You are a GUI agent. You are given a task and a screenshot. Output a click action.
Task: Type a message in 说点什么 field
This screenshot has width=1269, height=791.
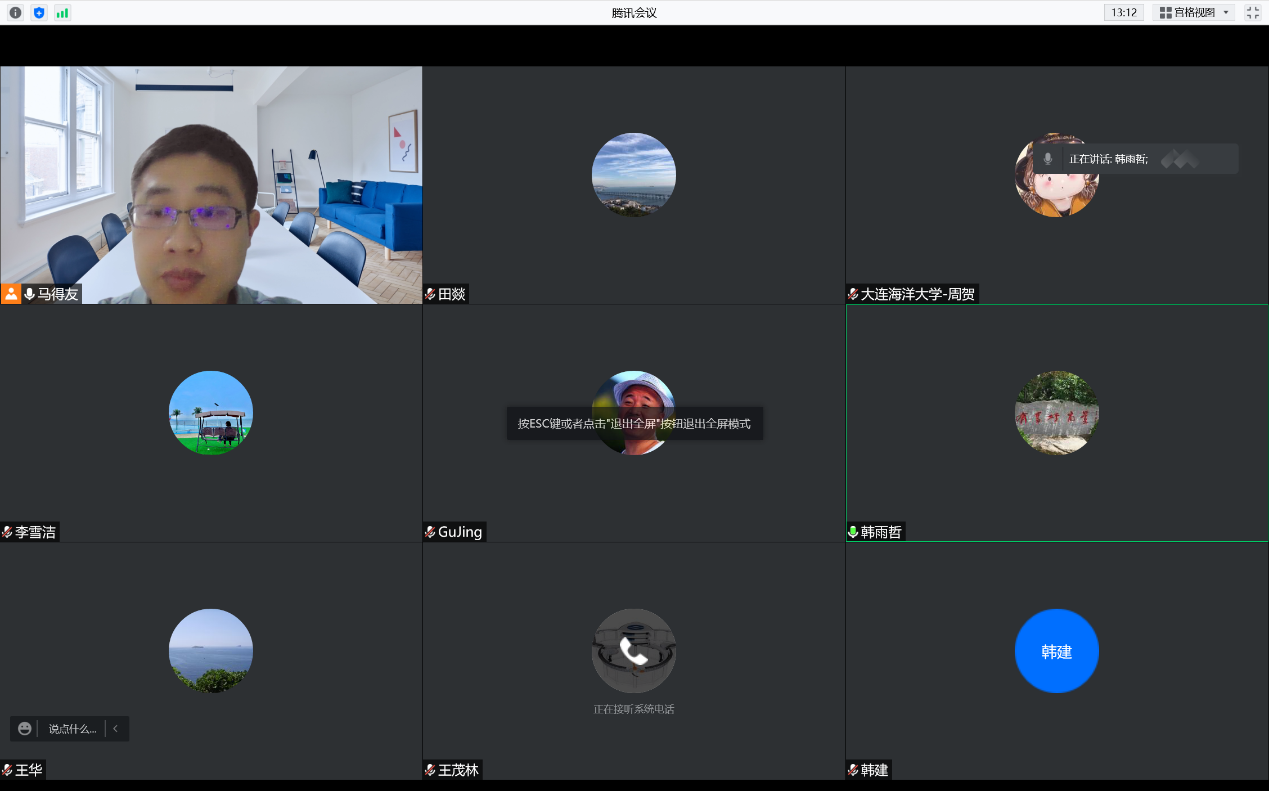(72, 729)
